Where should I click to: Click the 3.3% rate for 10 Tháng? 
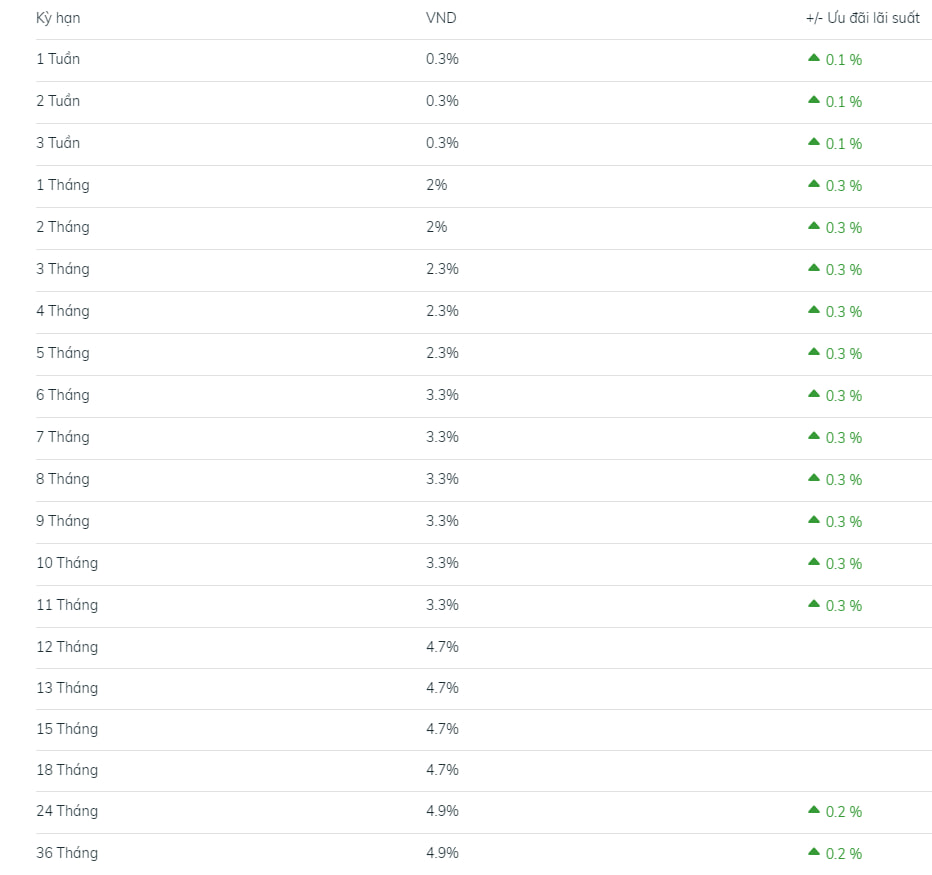click(442, 563)
